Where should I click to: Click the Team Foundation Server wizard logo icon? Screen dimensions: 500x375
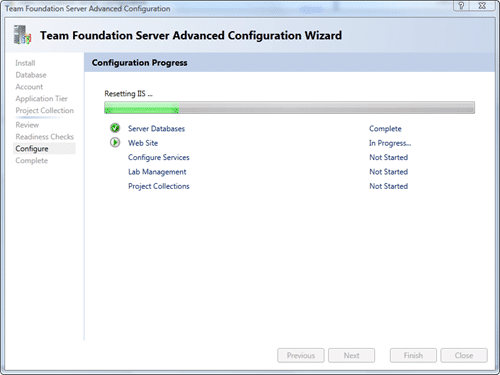[22, 35]
